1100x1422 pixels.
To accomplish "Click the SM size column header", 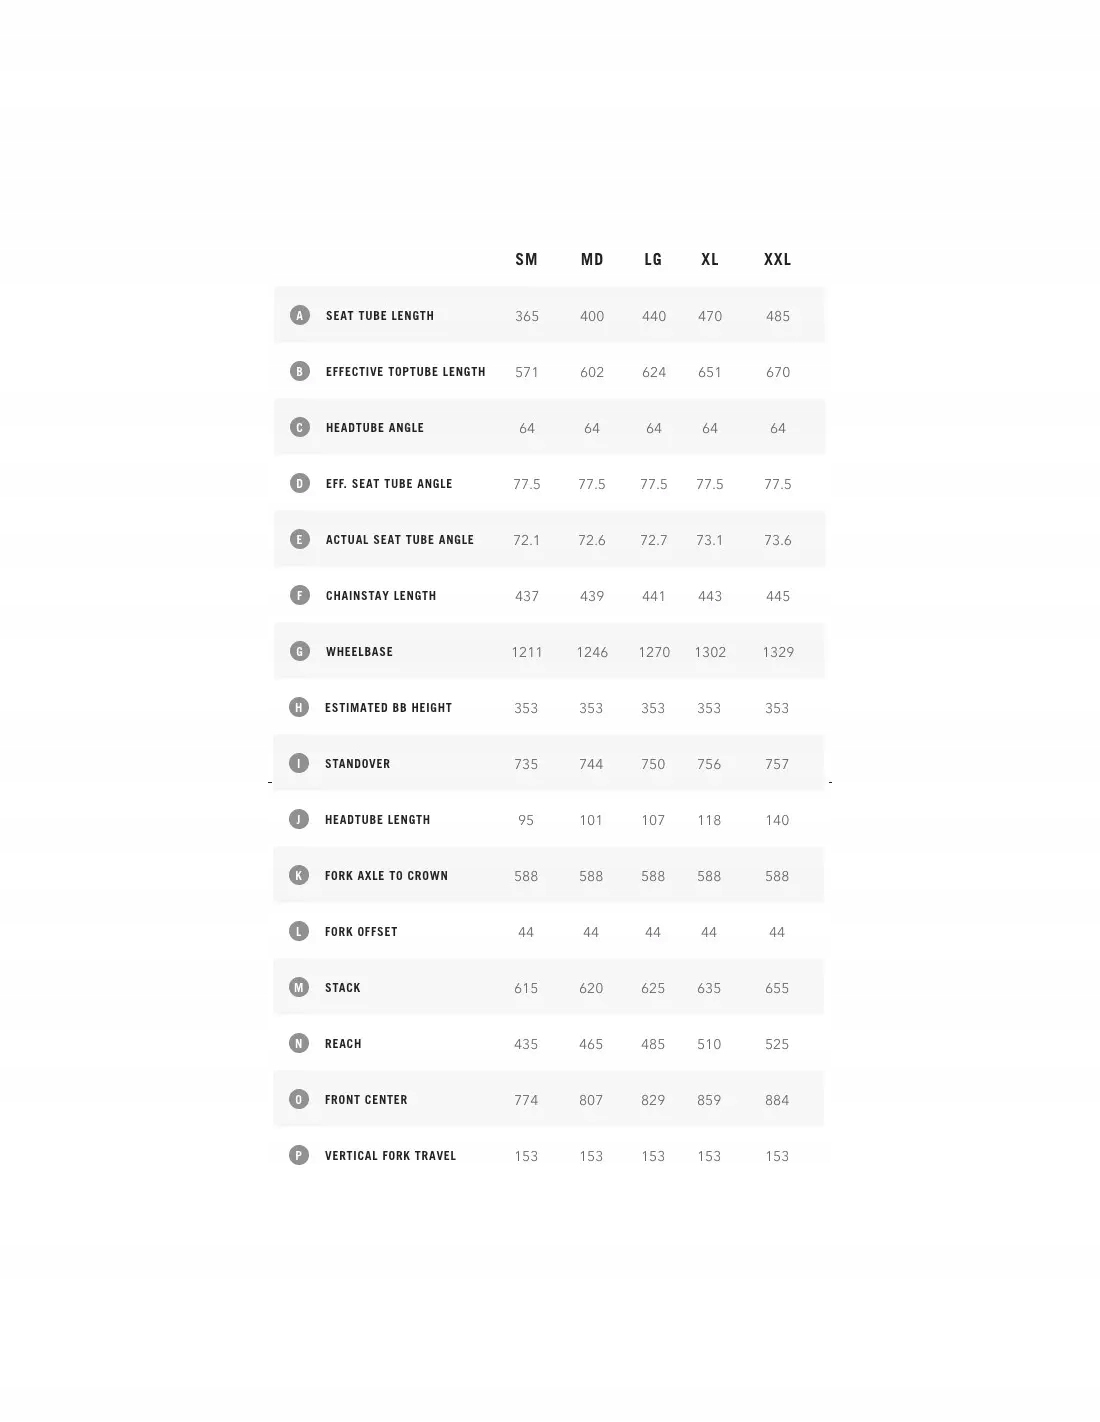I will click(x=527, y=259).
